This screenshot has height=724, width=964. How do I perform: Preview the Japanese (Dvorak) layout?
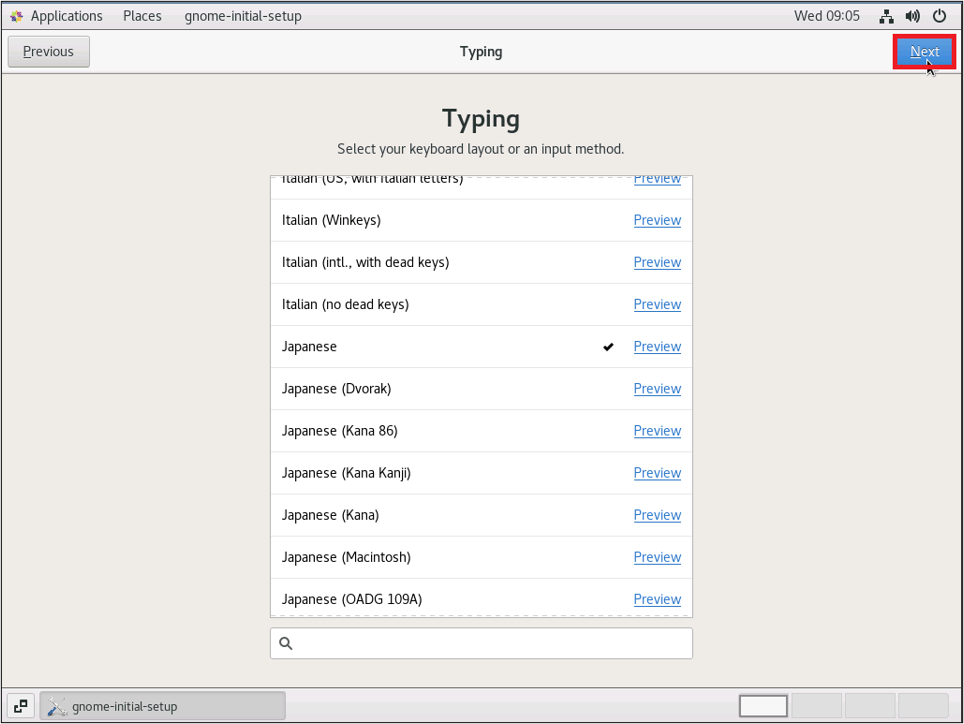pos(657,389)
